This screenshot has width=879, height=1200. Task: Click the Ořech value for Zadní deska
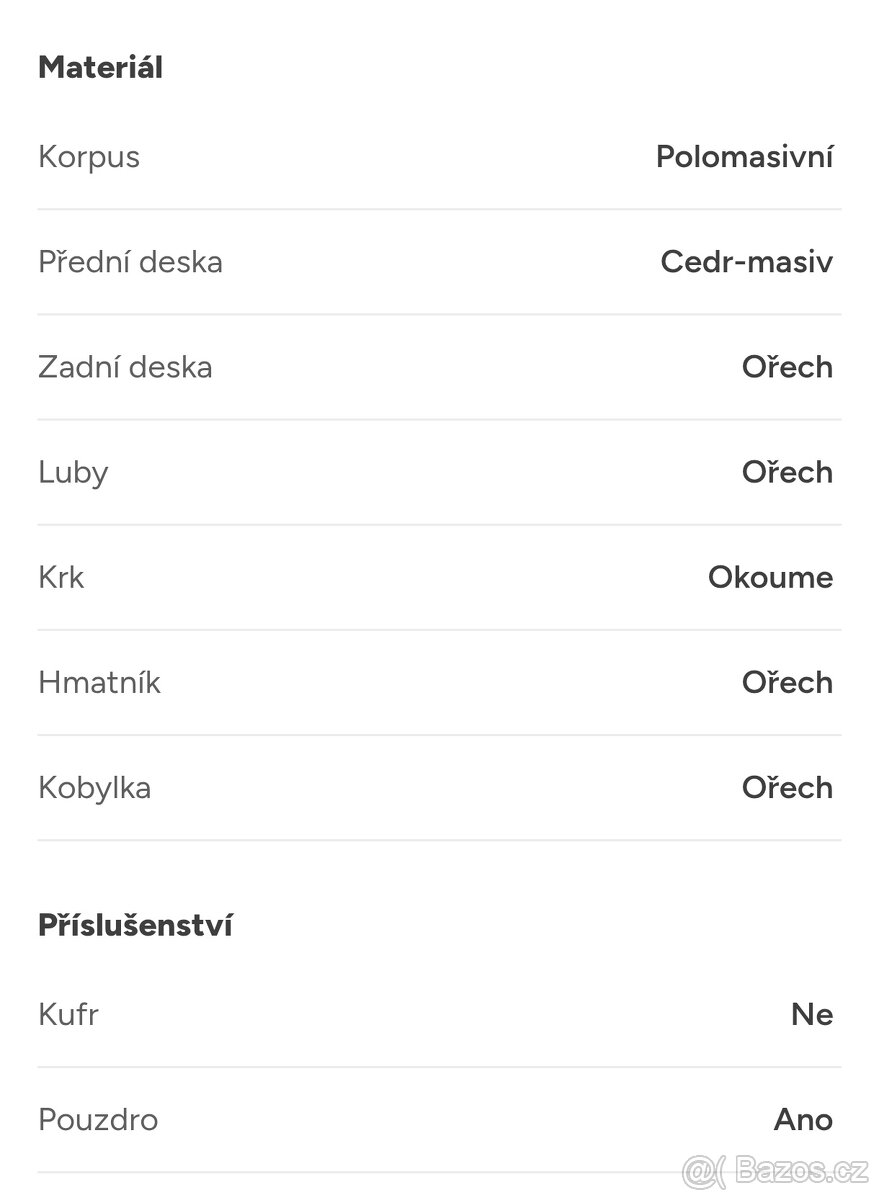click(x=787, y=367)
